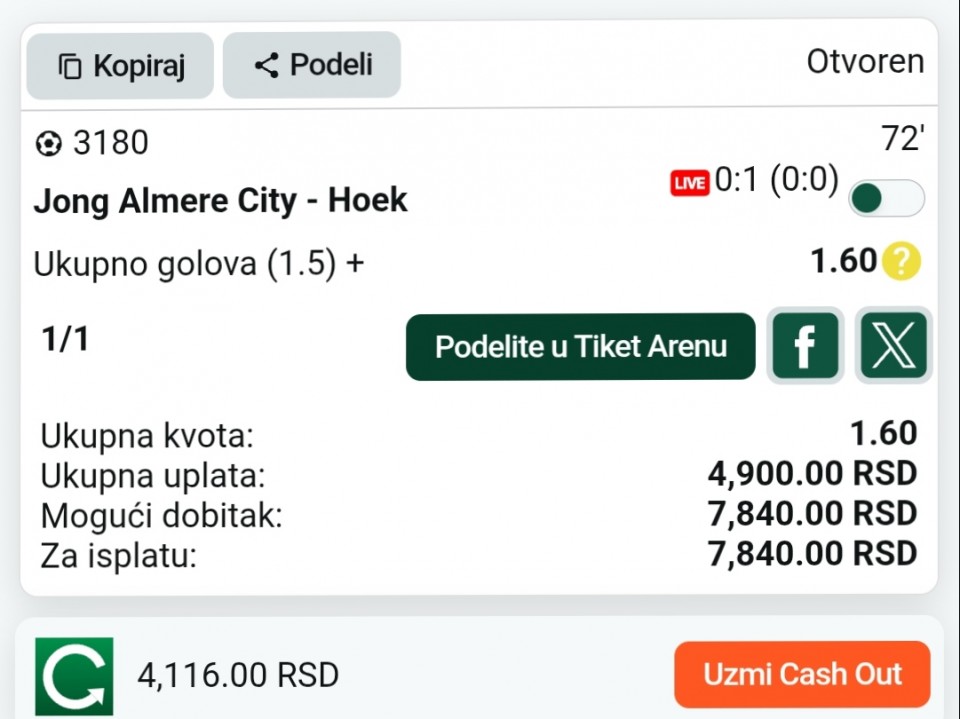
Task: Click the event code 3180
Action: (110, 144)
